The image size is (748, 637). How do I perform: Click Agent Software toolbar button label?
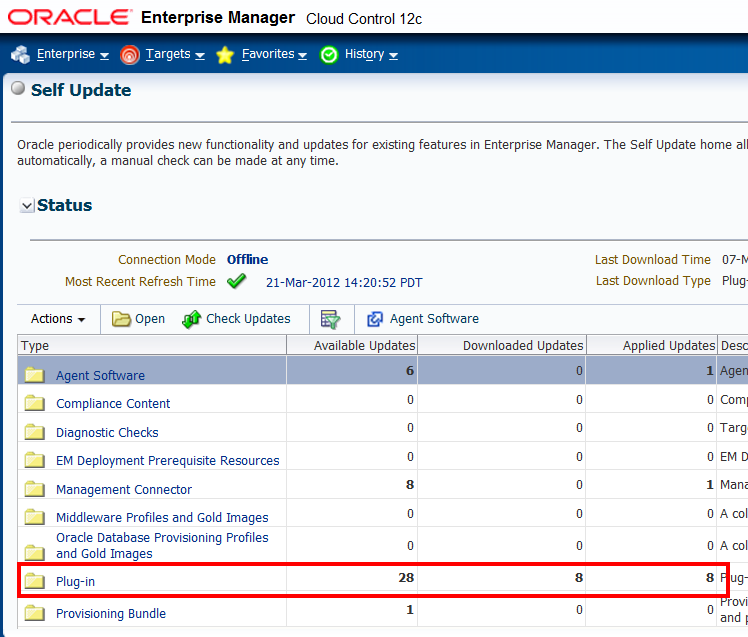[434, 319]
